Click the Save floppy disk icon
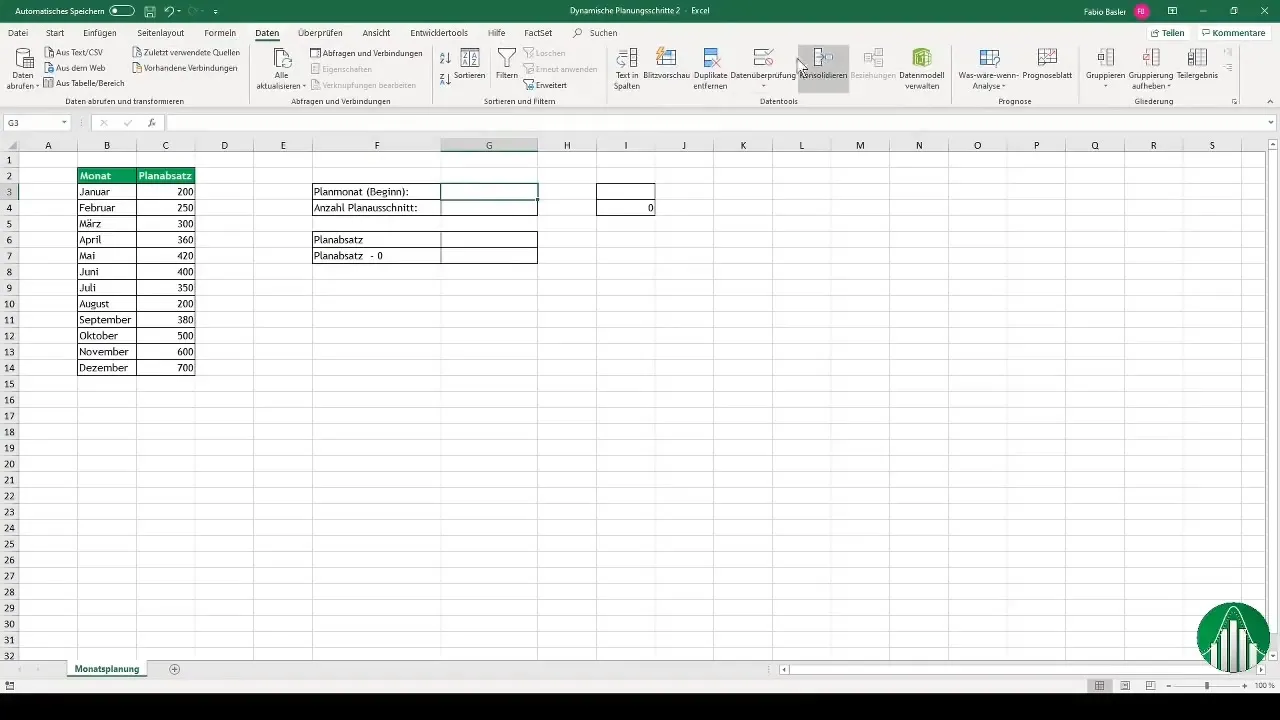 [149, 11]
